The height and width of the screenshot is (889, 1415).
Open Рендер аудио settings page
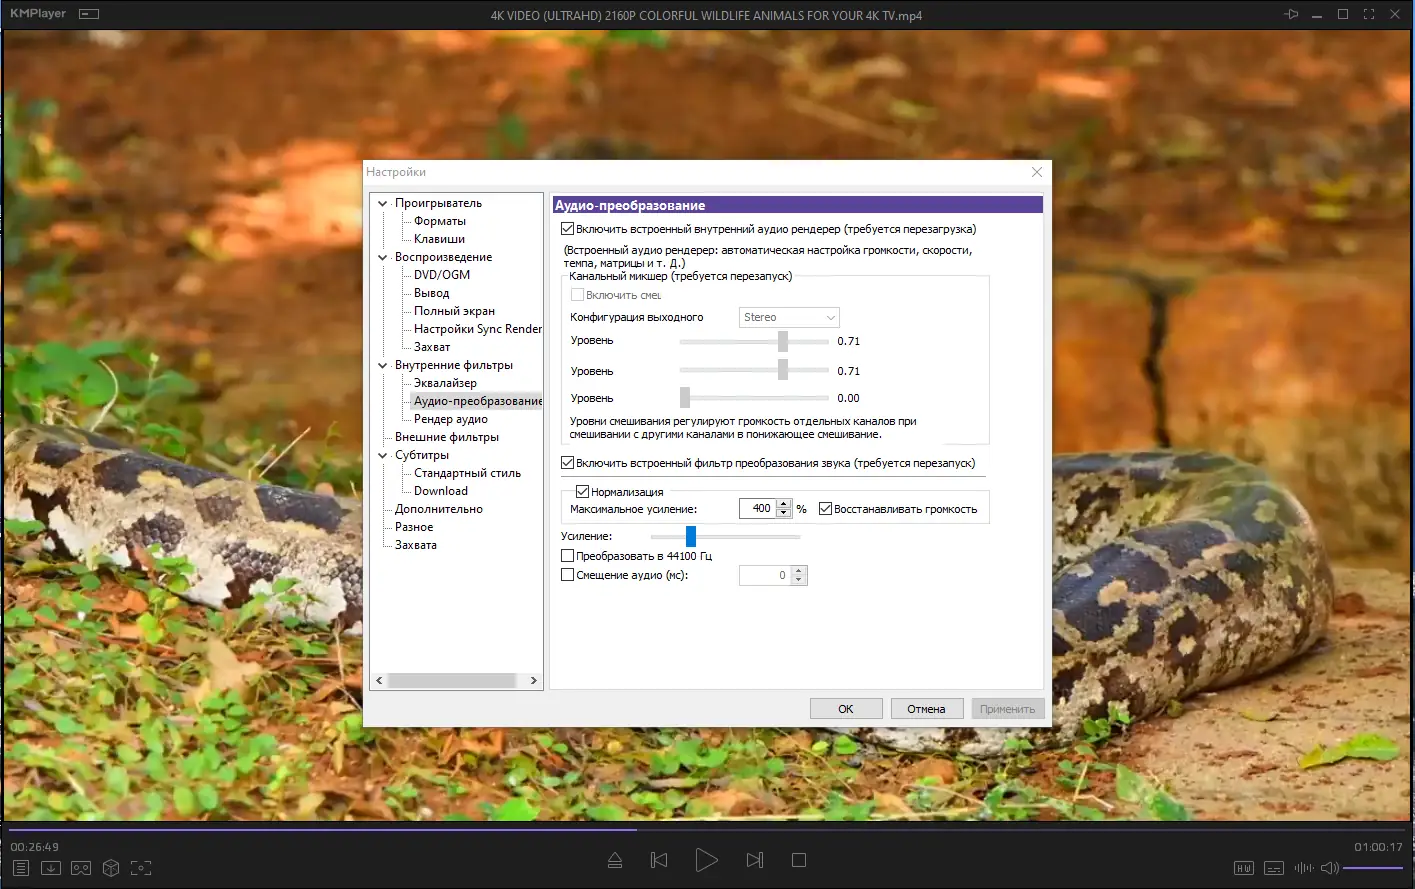click(451, 419)
